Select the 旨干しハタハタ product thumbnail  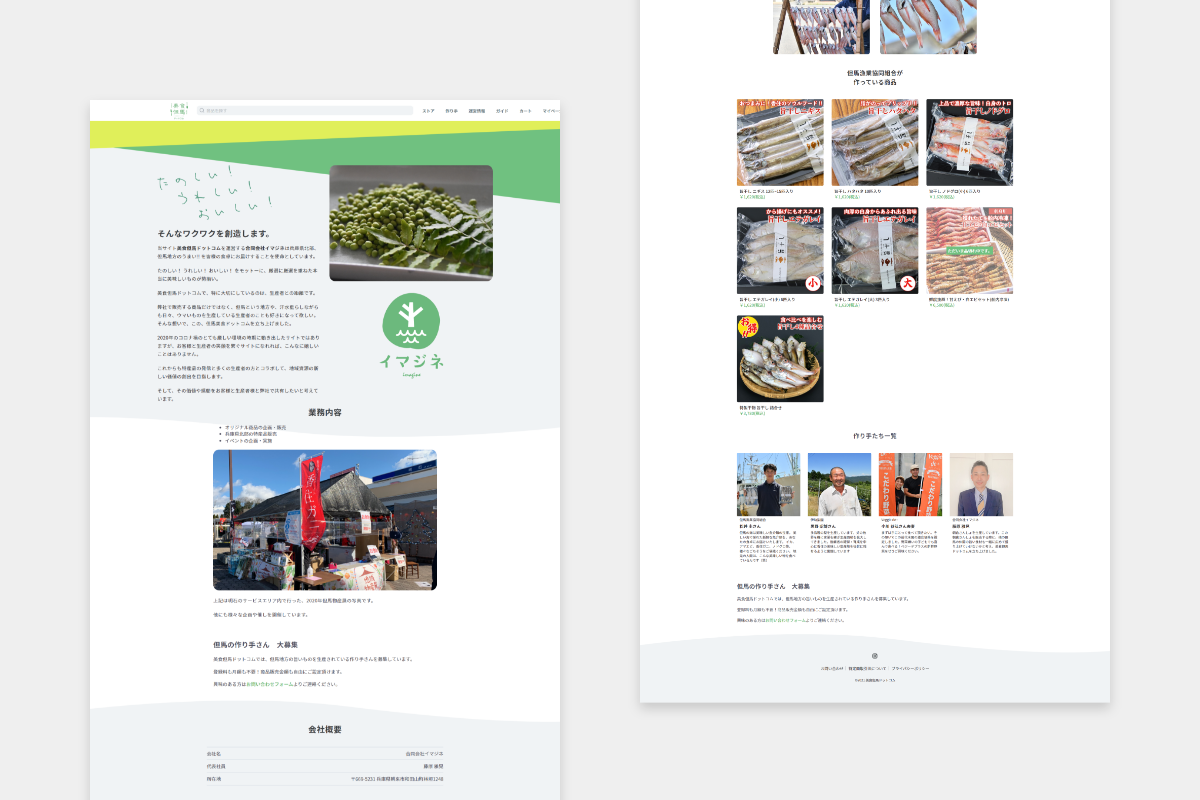[x=874, y=142]
